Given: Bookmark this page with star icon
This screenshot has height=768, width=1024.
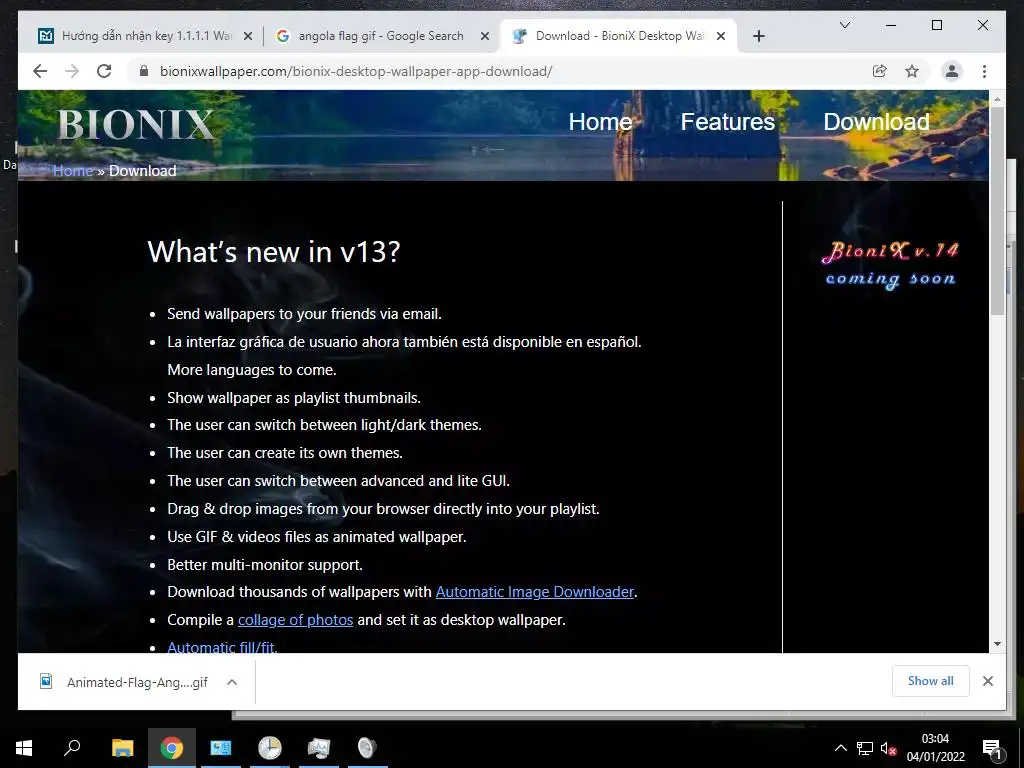Looking at the screenshot, I should click(x=912, y=71).
